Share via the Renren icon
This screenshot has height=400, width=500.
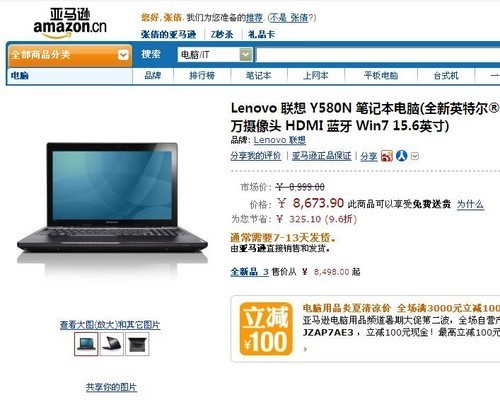pyautogui.click(x=402, y=156)
